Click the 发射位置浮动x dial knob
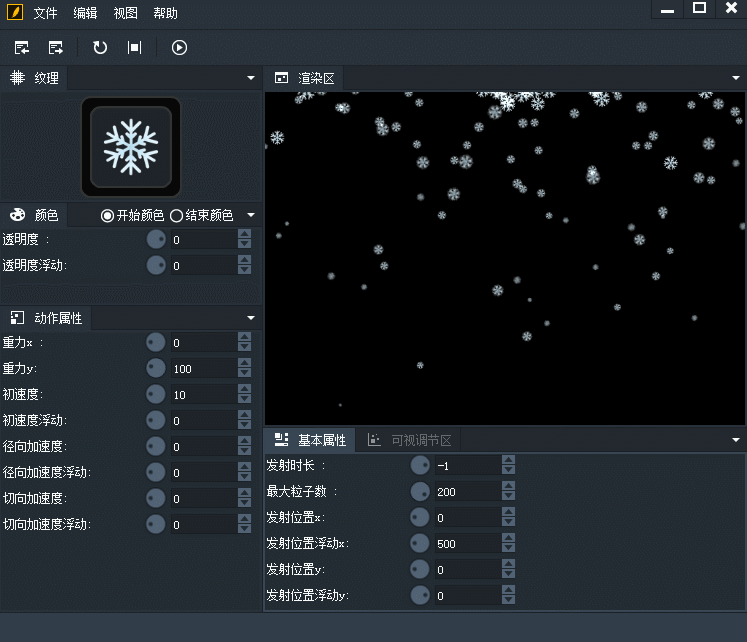Viewport: 747px width, 642px height. (x=420, y=543)
